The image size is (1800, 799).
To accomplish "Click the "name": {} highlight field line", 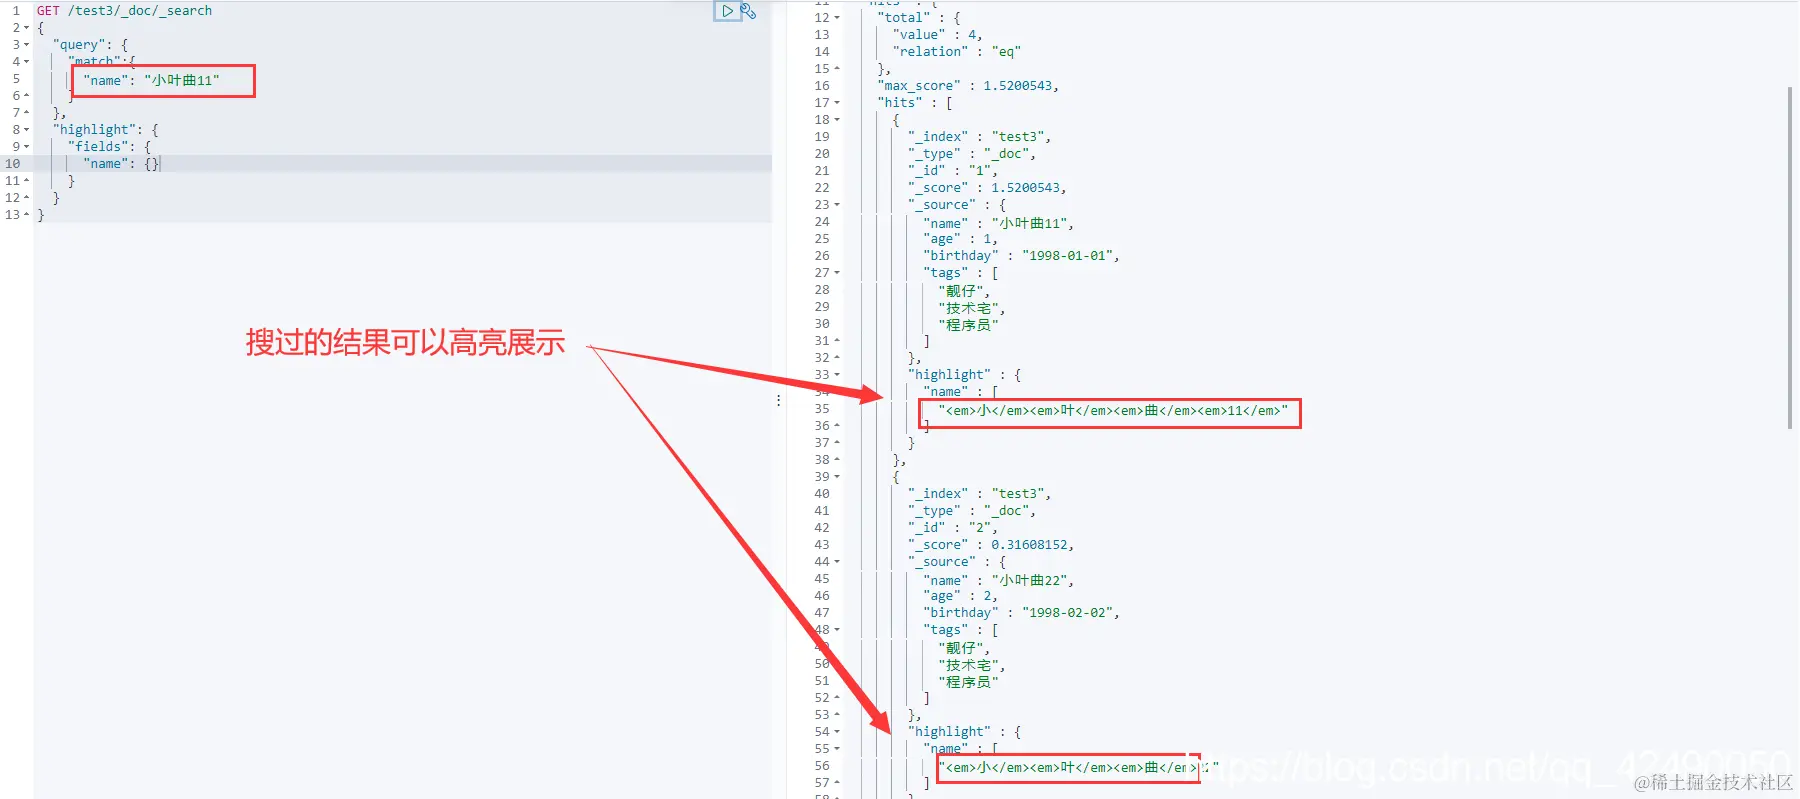I will pos(121,164).
